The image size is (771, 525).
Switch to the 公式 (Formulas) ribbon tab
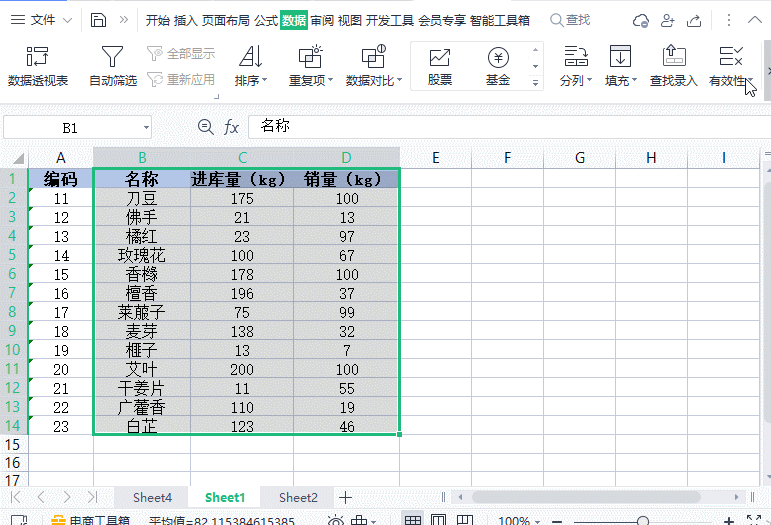[265, 20]
